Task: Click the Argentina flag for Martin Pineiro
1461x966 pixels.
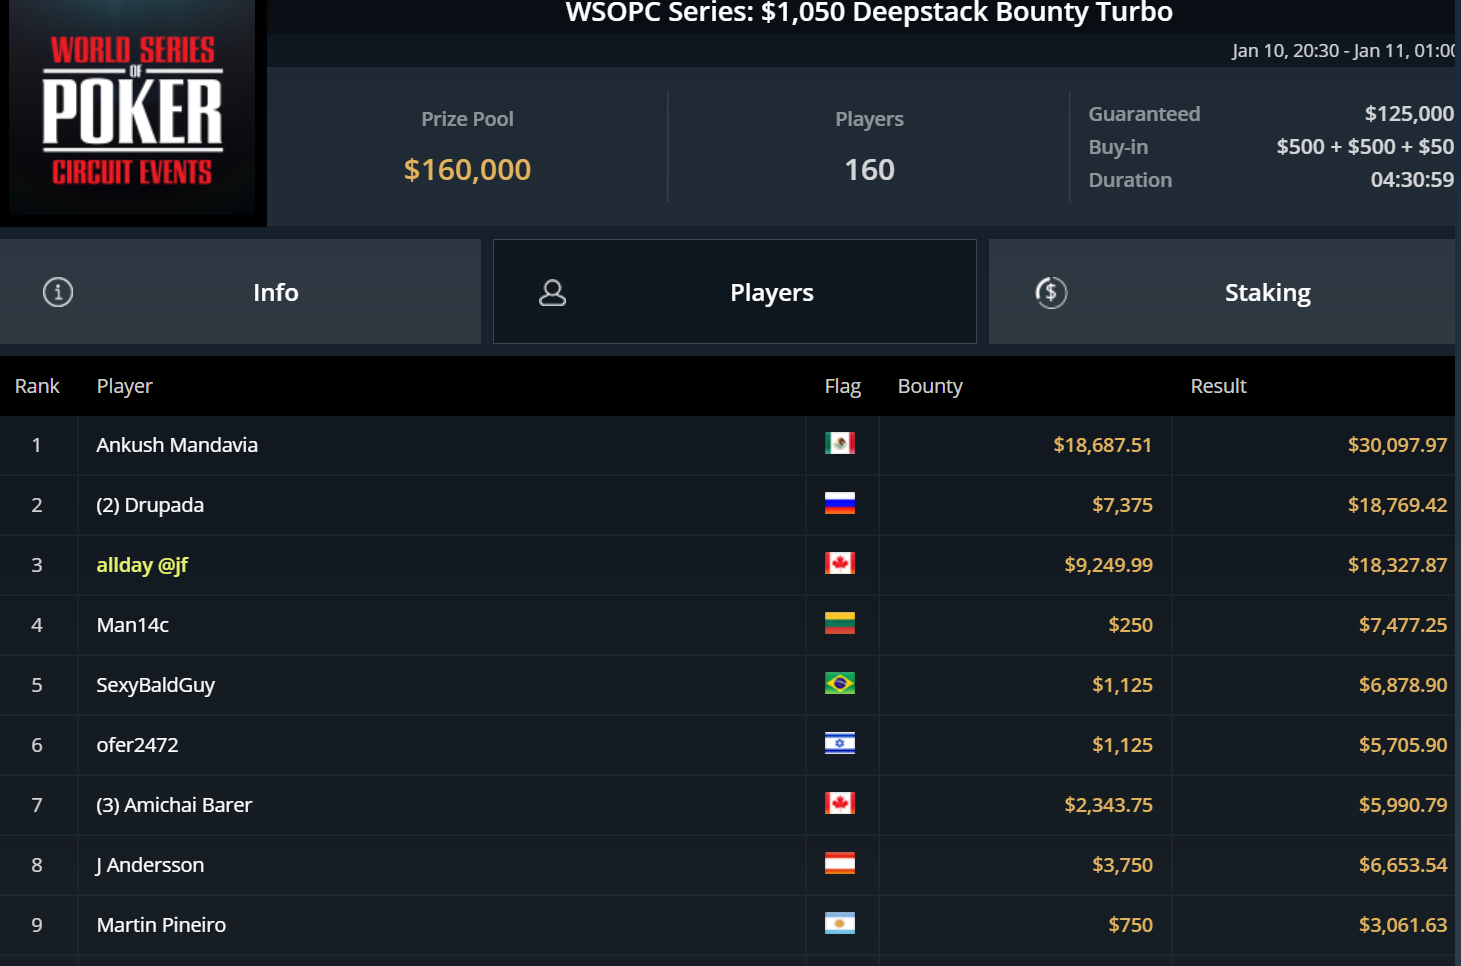Action: click(840, 923)
